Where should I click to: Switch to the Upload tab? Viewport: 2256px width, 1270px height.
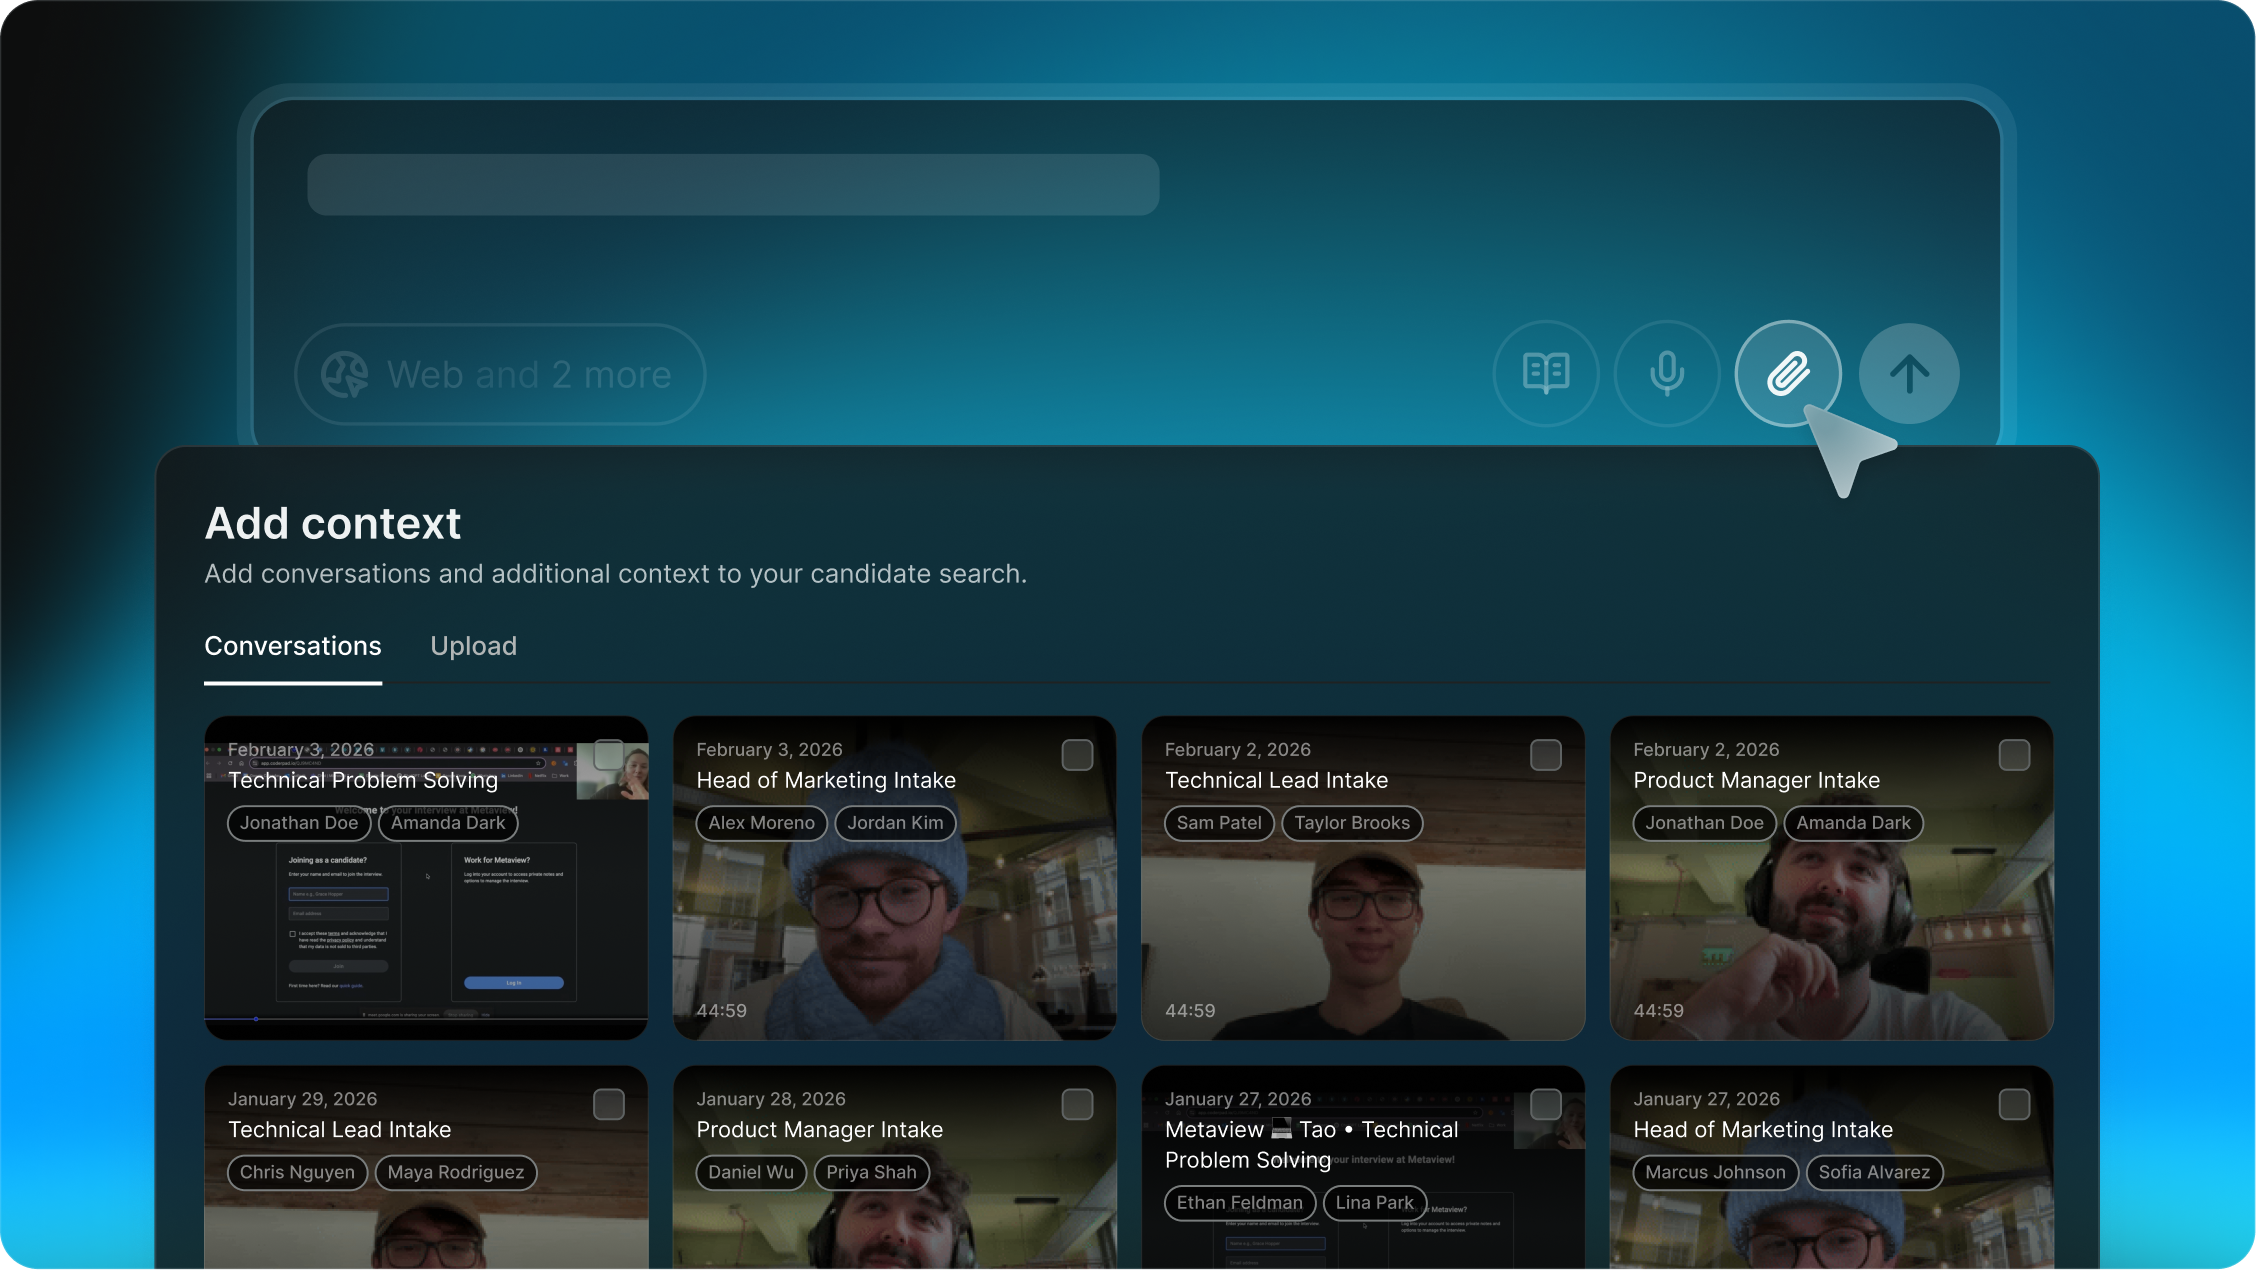(473, 646)
